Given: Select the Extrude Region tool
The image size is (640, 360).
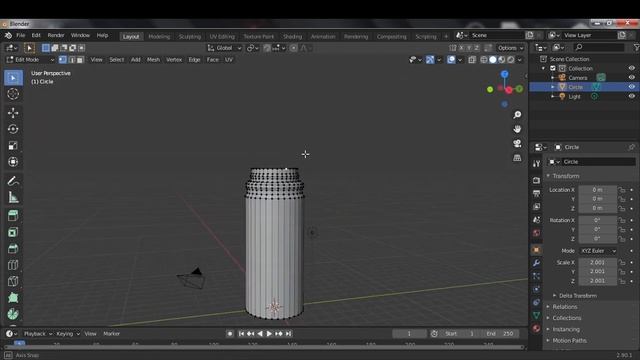Looking at the screenshot, I should coord(13,216).
